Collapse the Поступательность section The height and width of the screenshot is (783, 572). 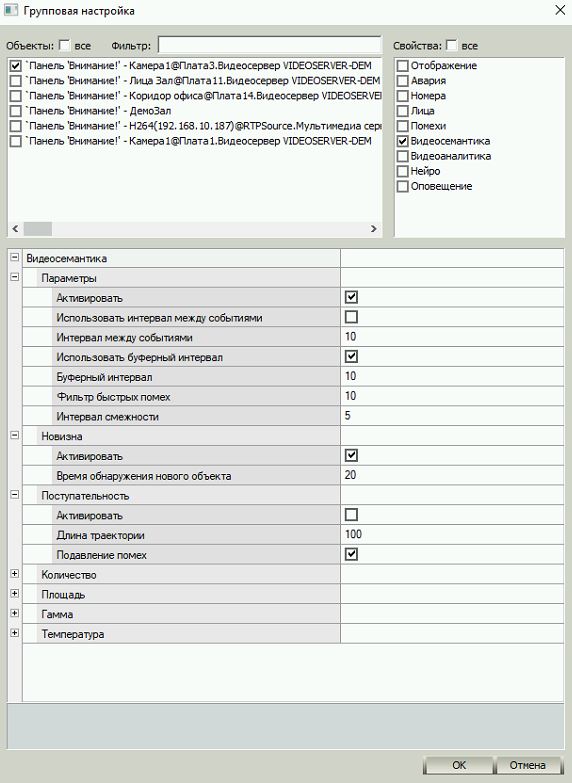coord(14,495)
